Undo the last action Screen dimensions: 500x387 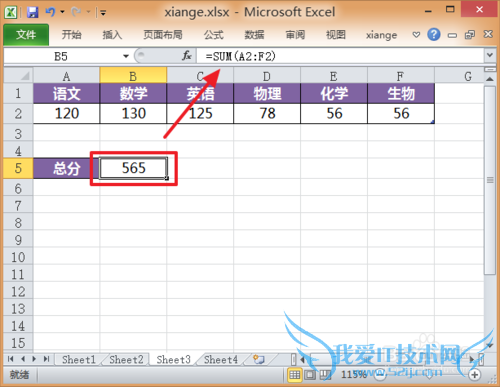pyautogui.click(x=50, y=12)
